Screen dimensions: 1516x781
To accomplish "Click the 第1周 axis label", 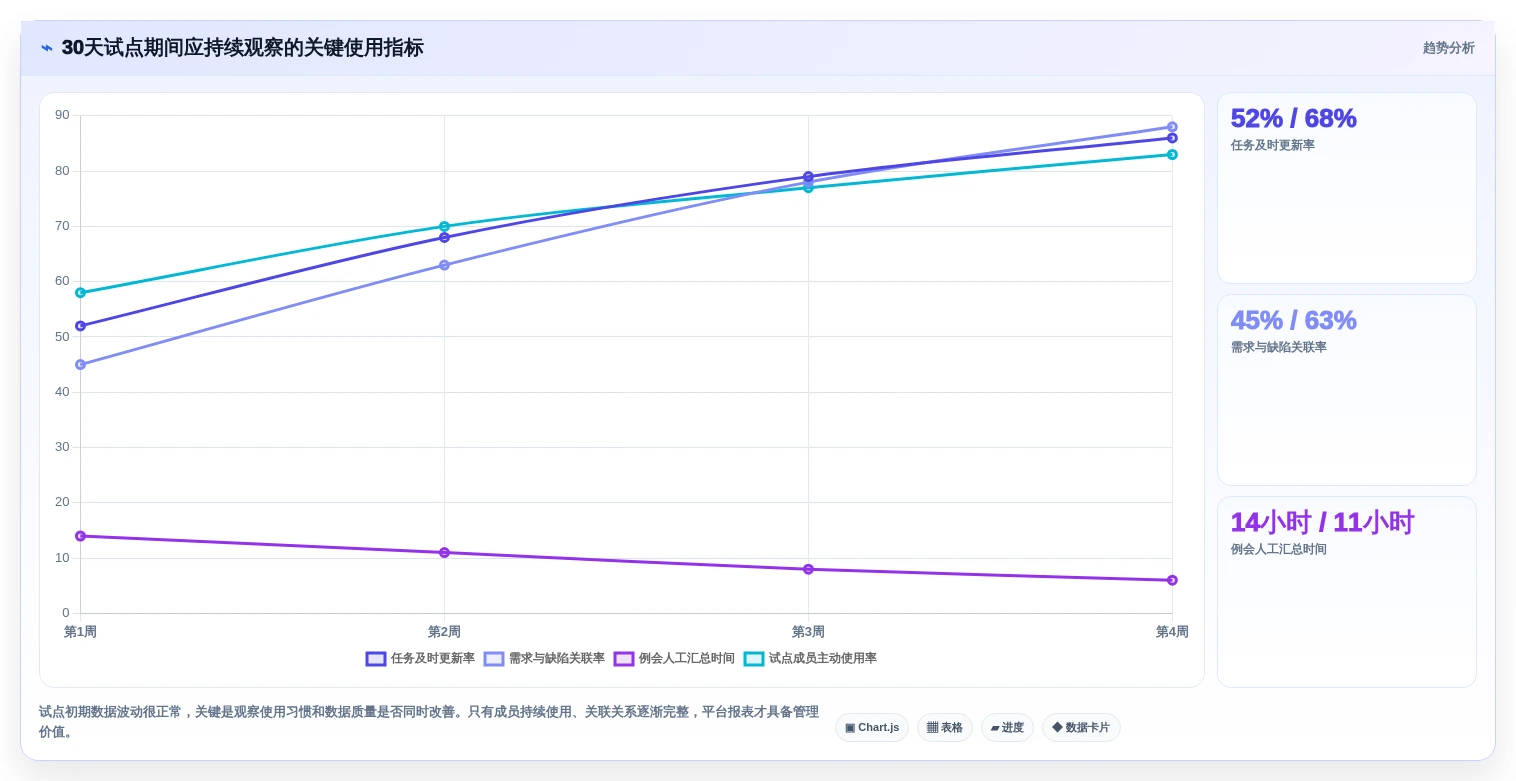I will pyautogui.click(x=80, y=632).
